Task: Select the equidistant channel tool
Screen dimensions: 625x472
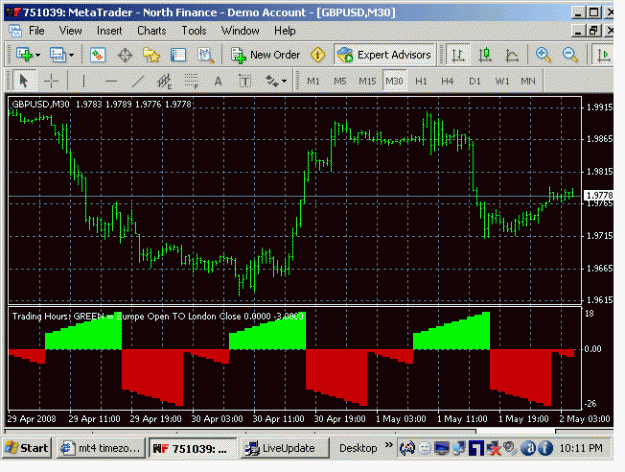Action: 164,81
